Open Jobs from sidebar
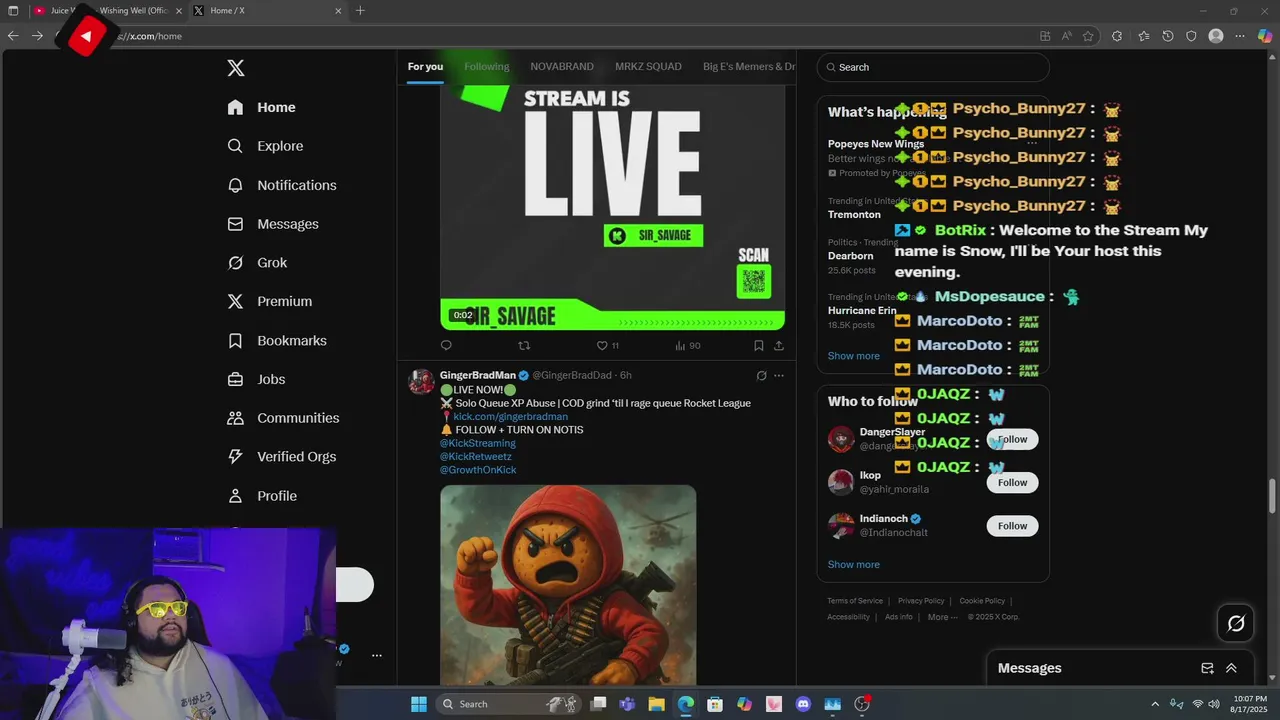The width and height of the screenshot is (1280, 720). tap(257, 379)
